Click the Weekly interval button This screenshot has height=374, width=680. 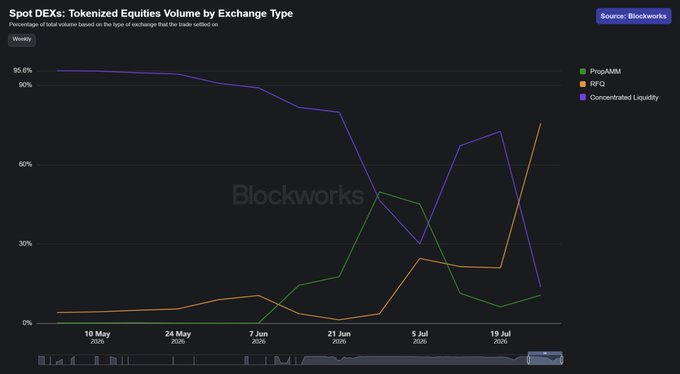click(22, 40)
